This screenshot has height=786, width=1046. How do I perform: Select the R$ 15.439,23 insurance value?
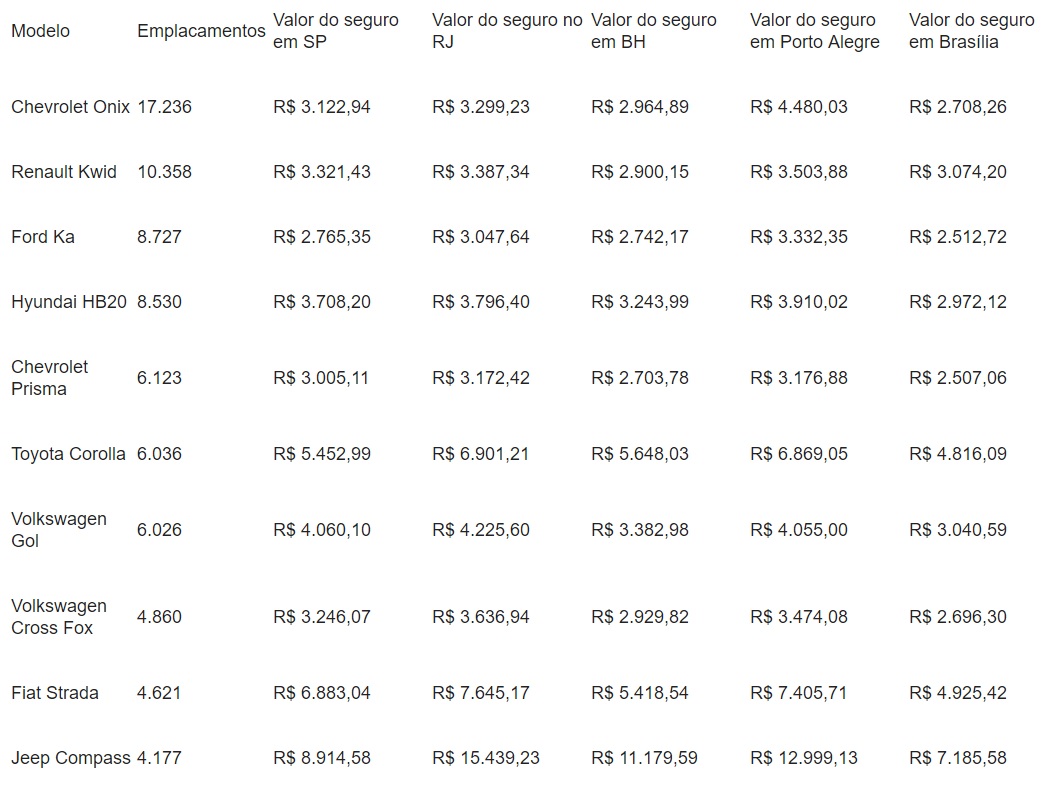(x=486, y=758)
